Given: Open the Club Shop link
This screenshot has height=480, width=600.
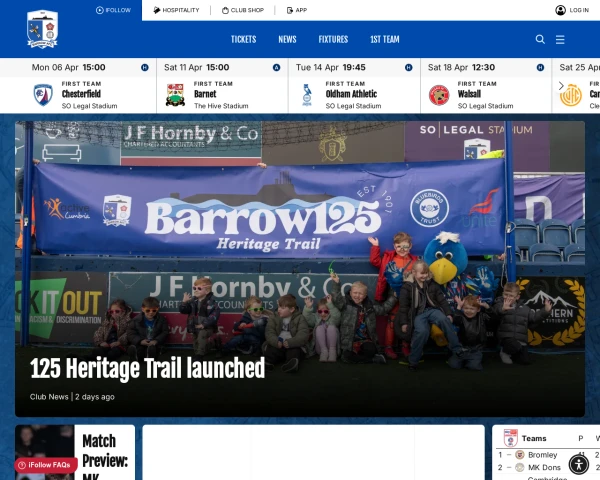Looking at the screenshot, I should pyautogui.click(x=243, y=10).
